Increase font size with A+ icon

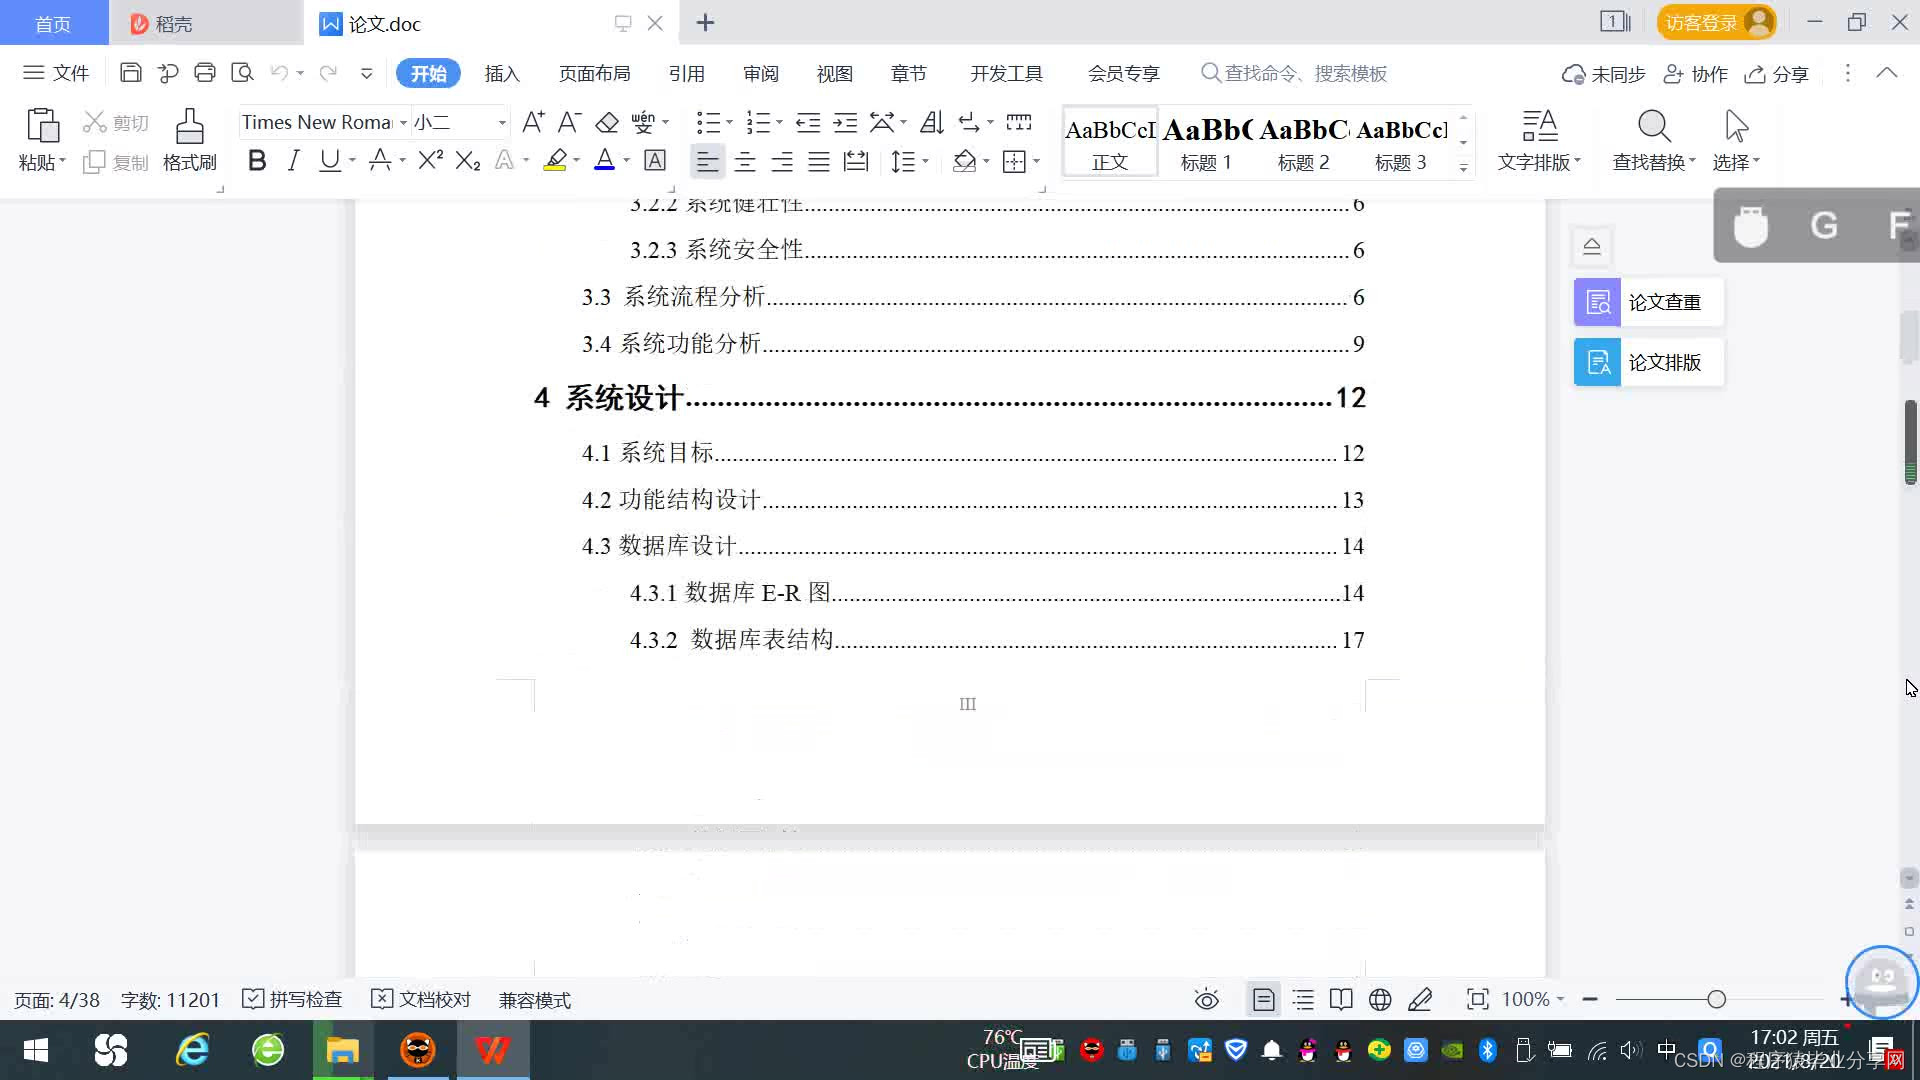(533, 122)
